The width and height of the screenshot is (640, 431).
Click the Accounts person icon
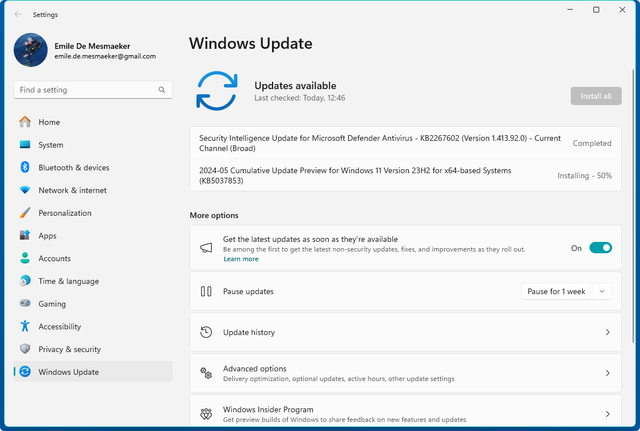coord(25,258)
